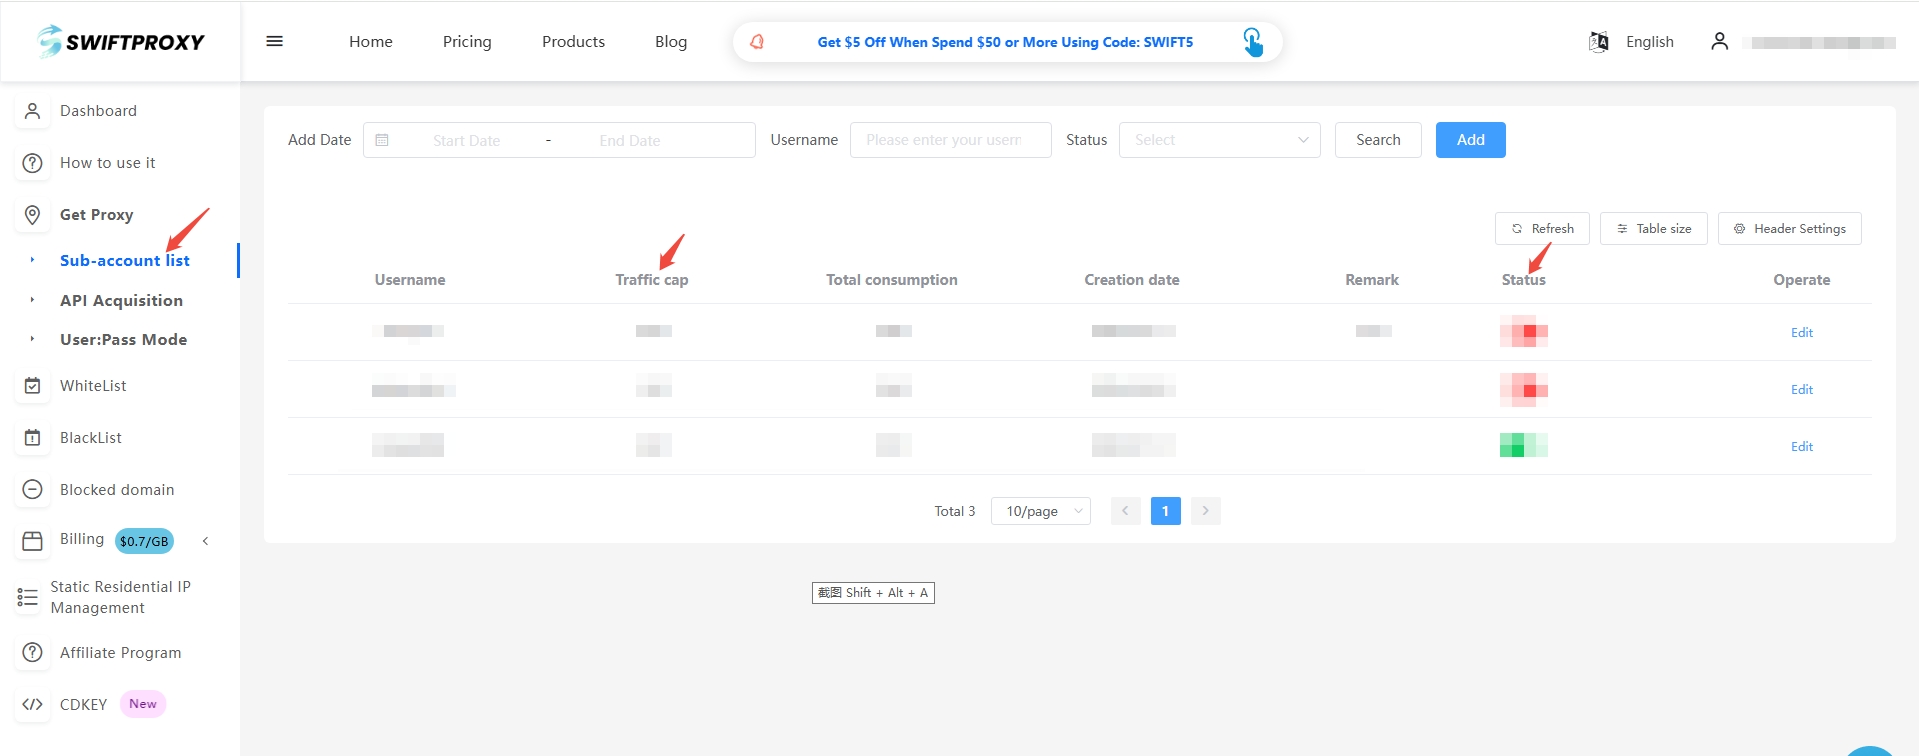Click the Refresh table button

point(1542,229)
